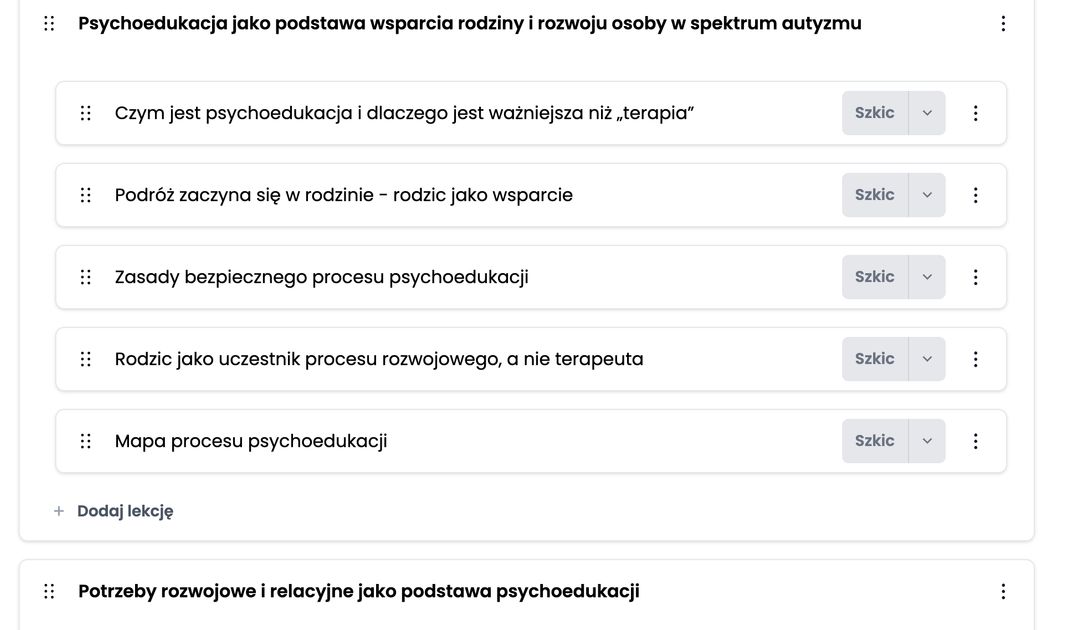Expand status chevron for 'Podróż zaczyna się' lesson

pos(927,195)
